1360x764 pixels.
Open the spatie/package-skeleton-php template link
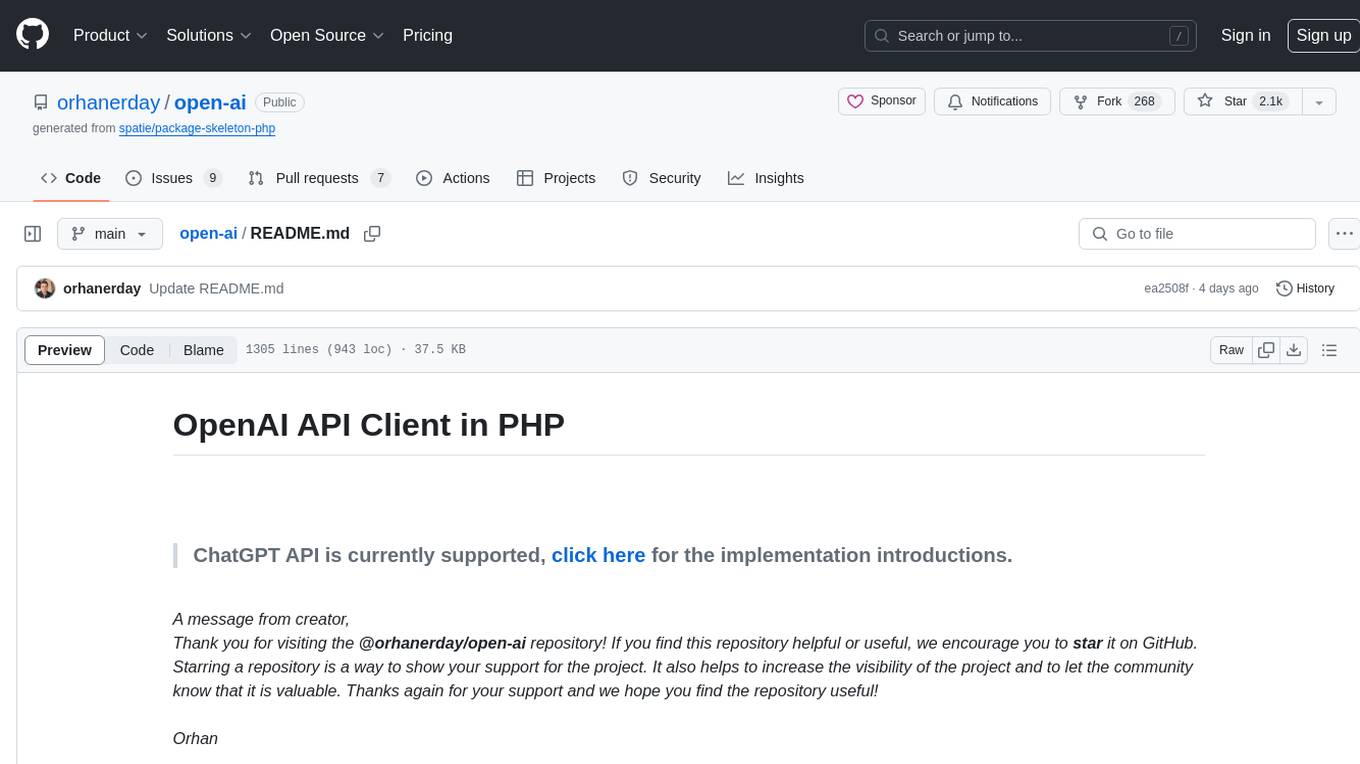click(x=197, y=128)
